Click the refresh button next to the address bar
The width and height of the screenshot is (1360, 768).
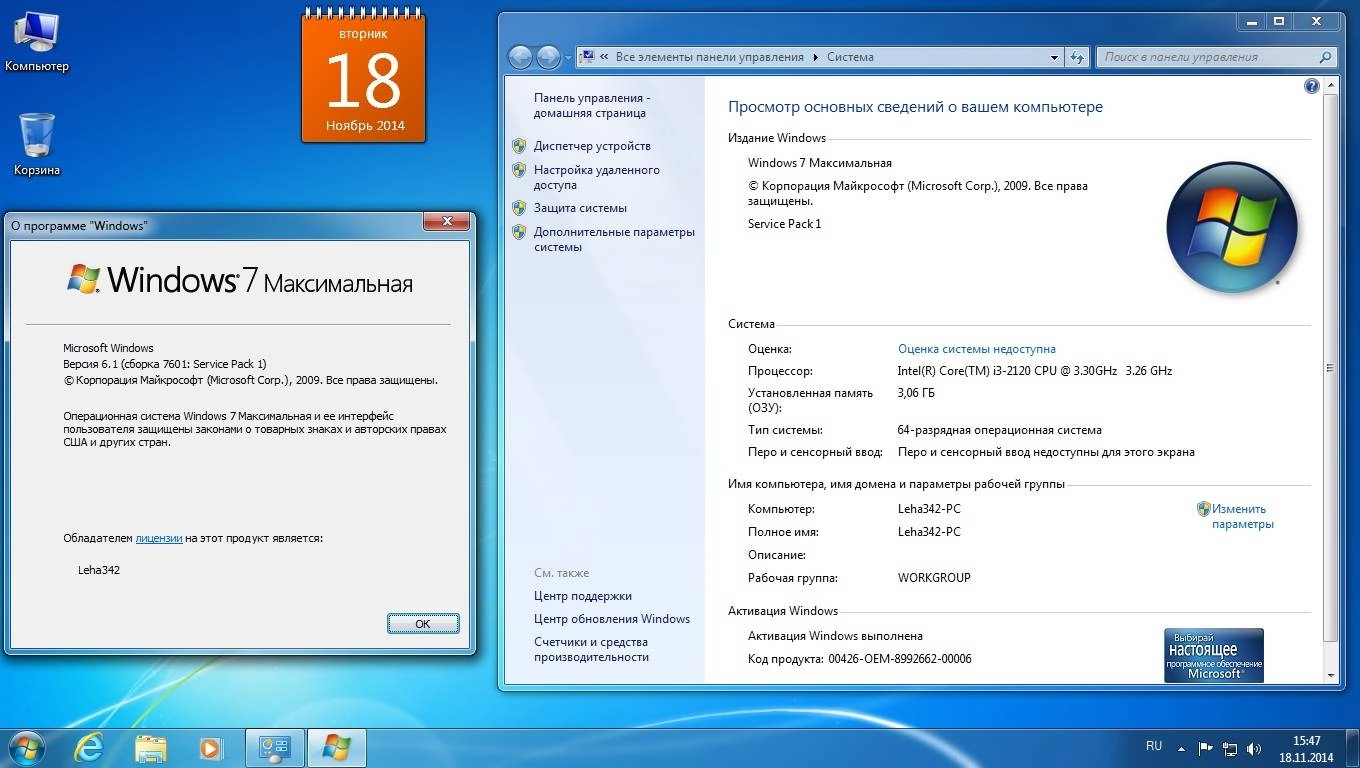coord(1077,57)
